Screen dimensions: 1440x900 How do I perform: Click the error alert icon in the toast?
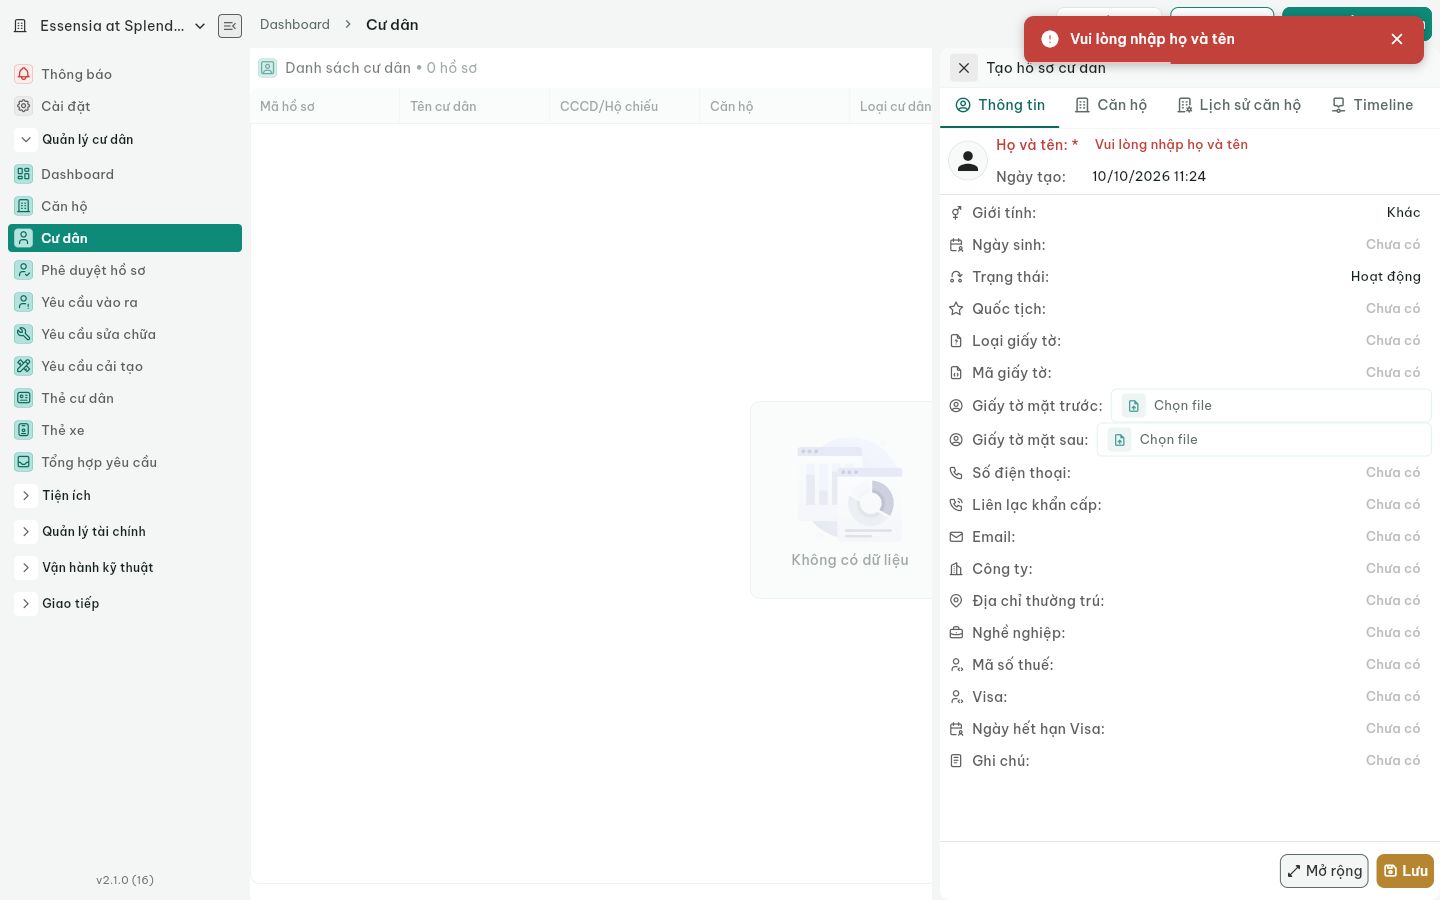click(1050, 39)
